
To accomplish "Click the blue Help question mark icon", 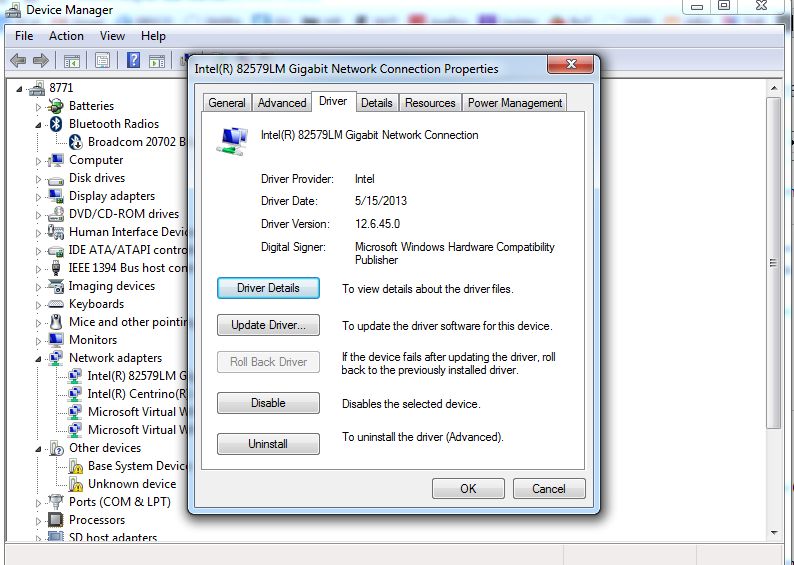I will pos(133,61).
